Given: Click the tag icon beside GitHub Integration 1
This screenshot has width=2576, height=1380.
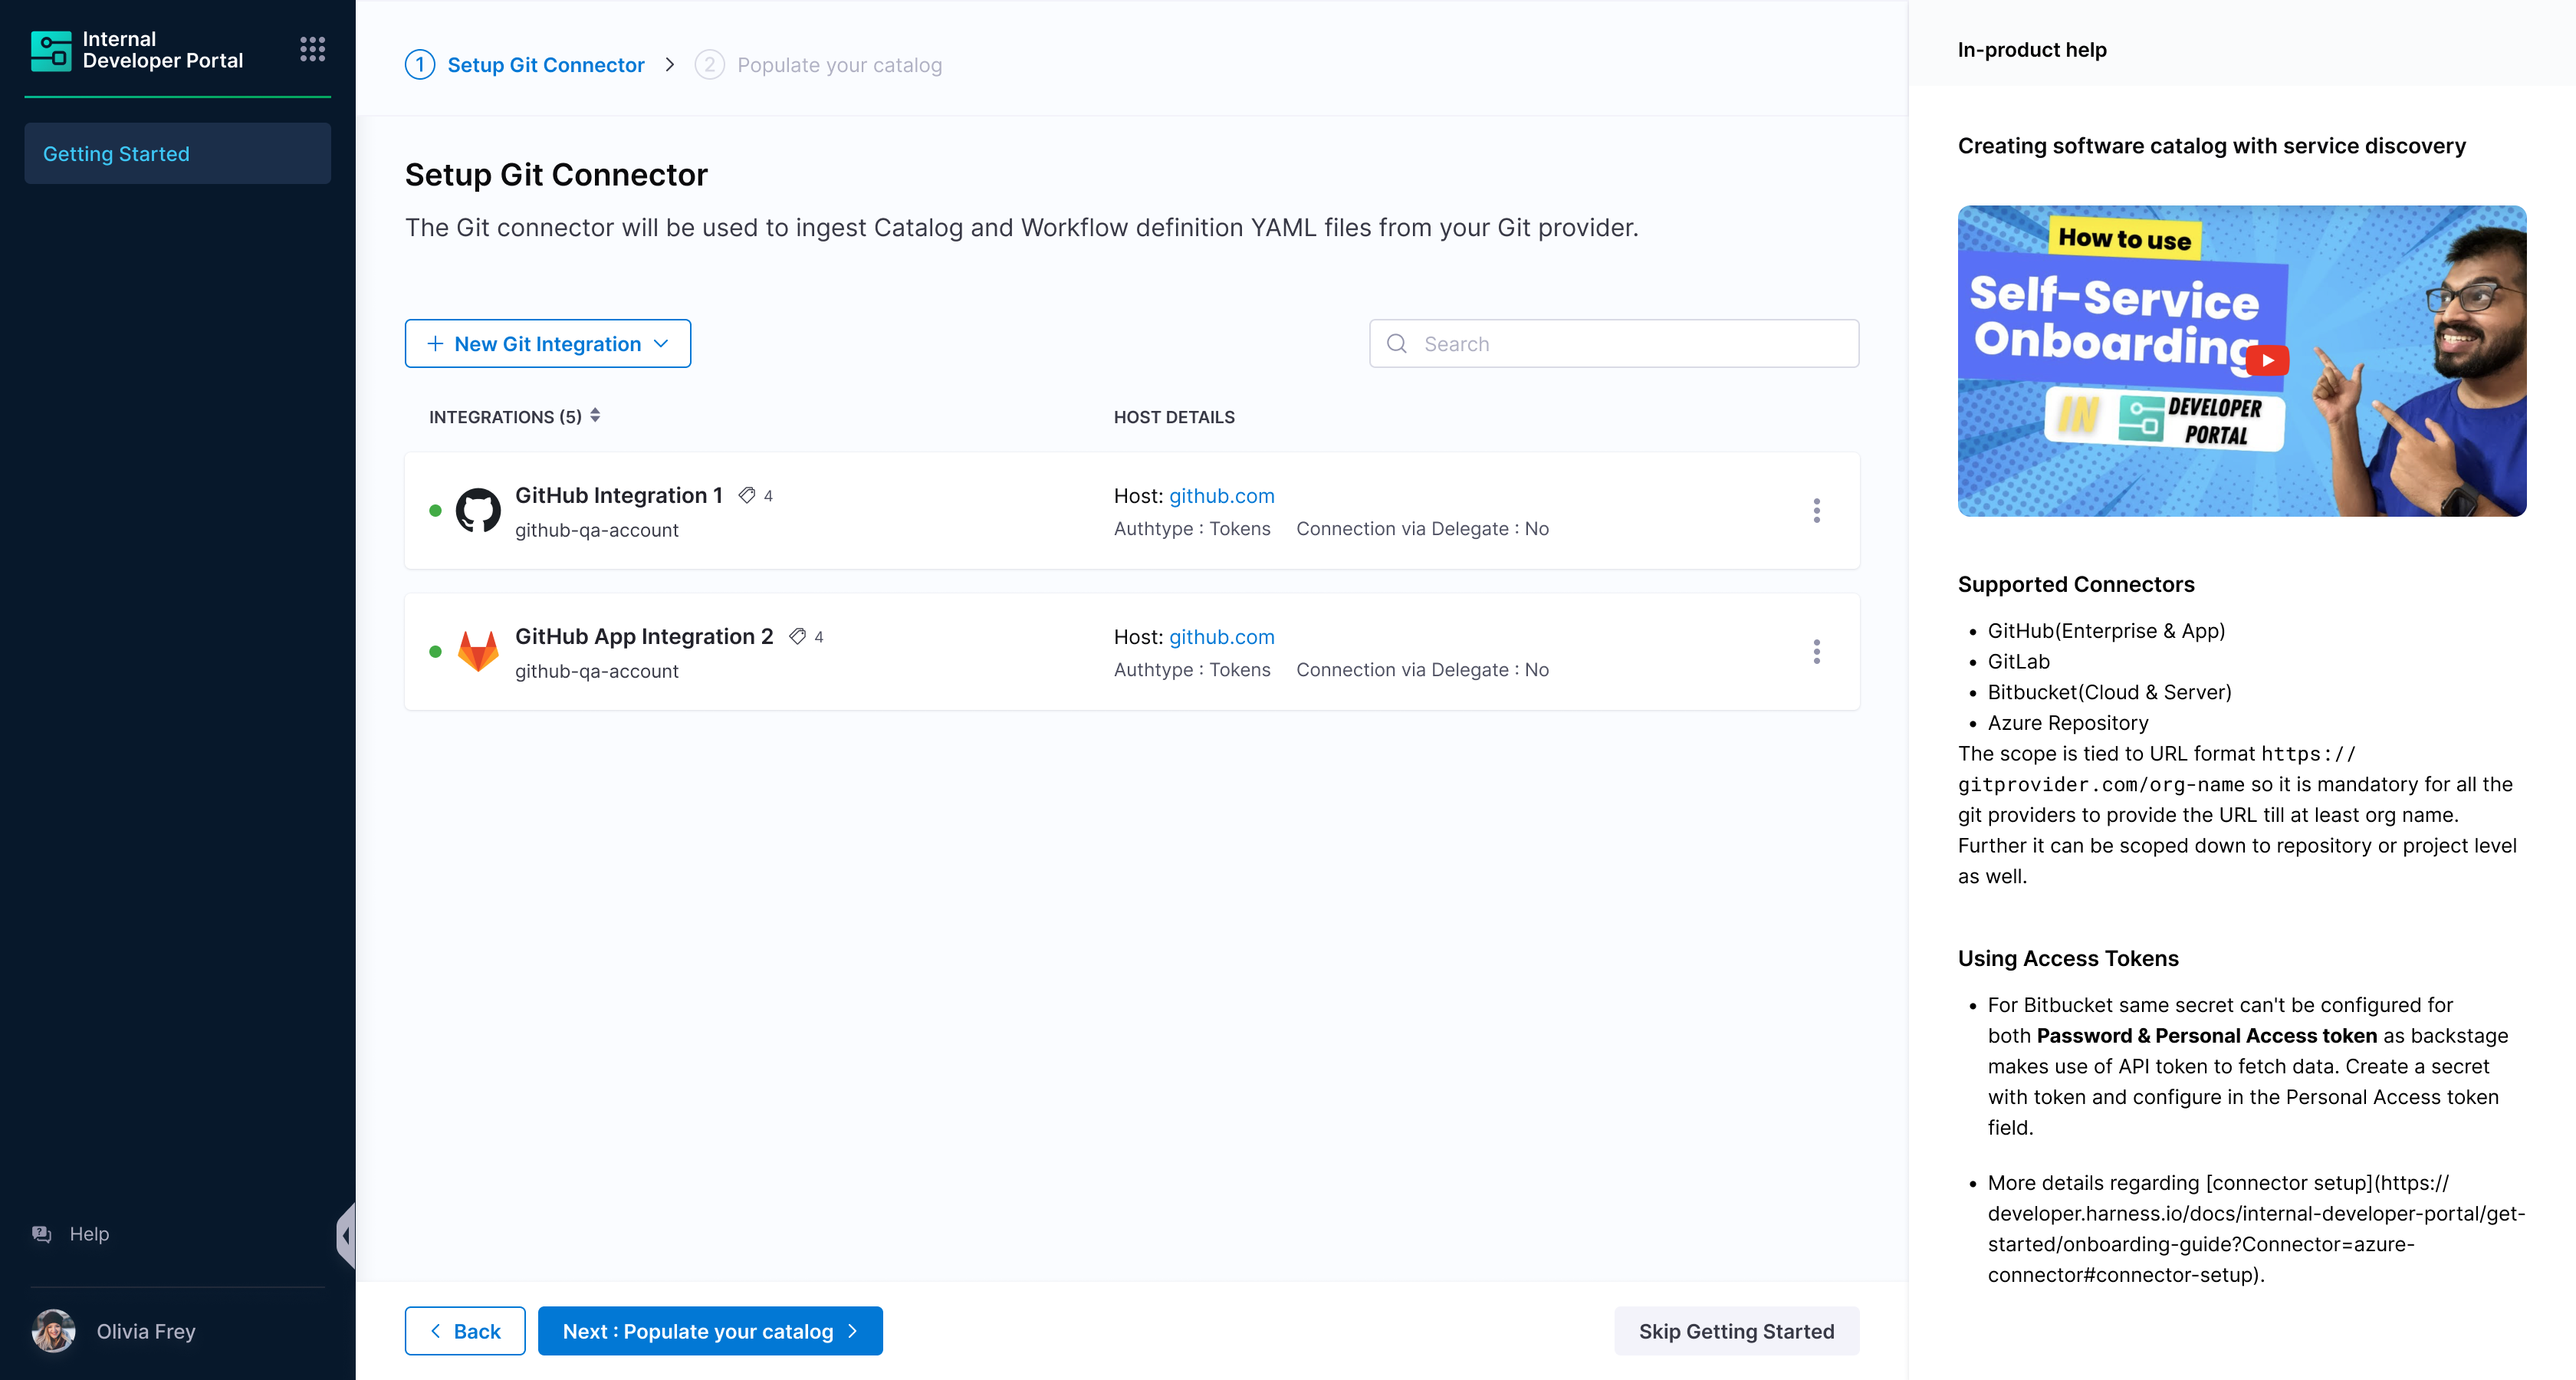Looking at the screenshot, I should pos(747,495).
